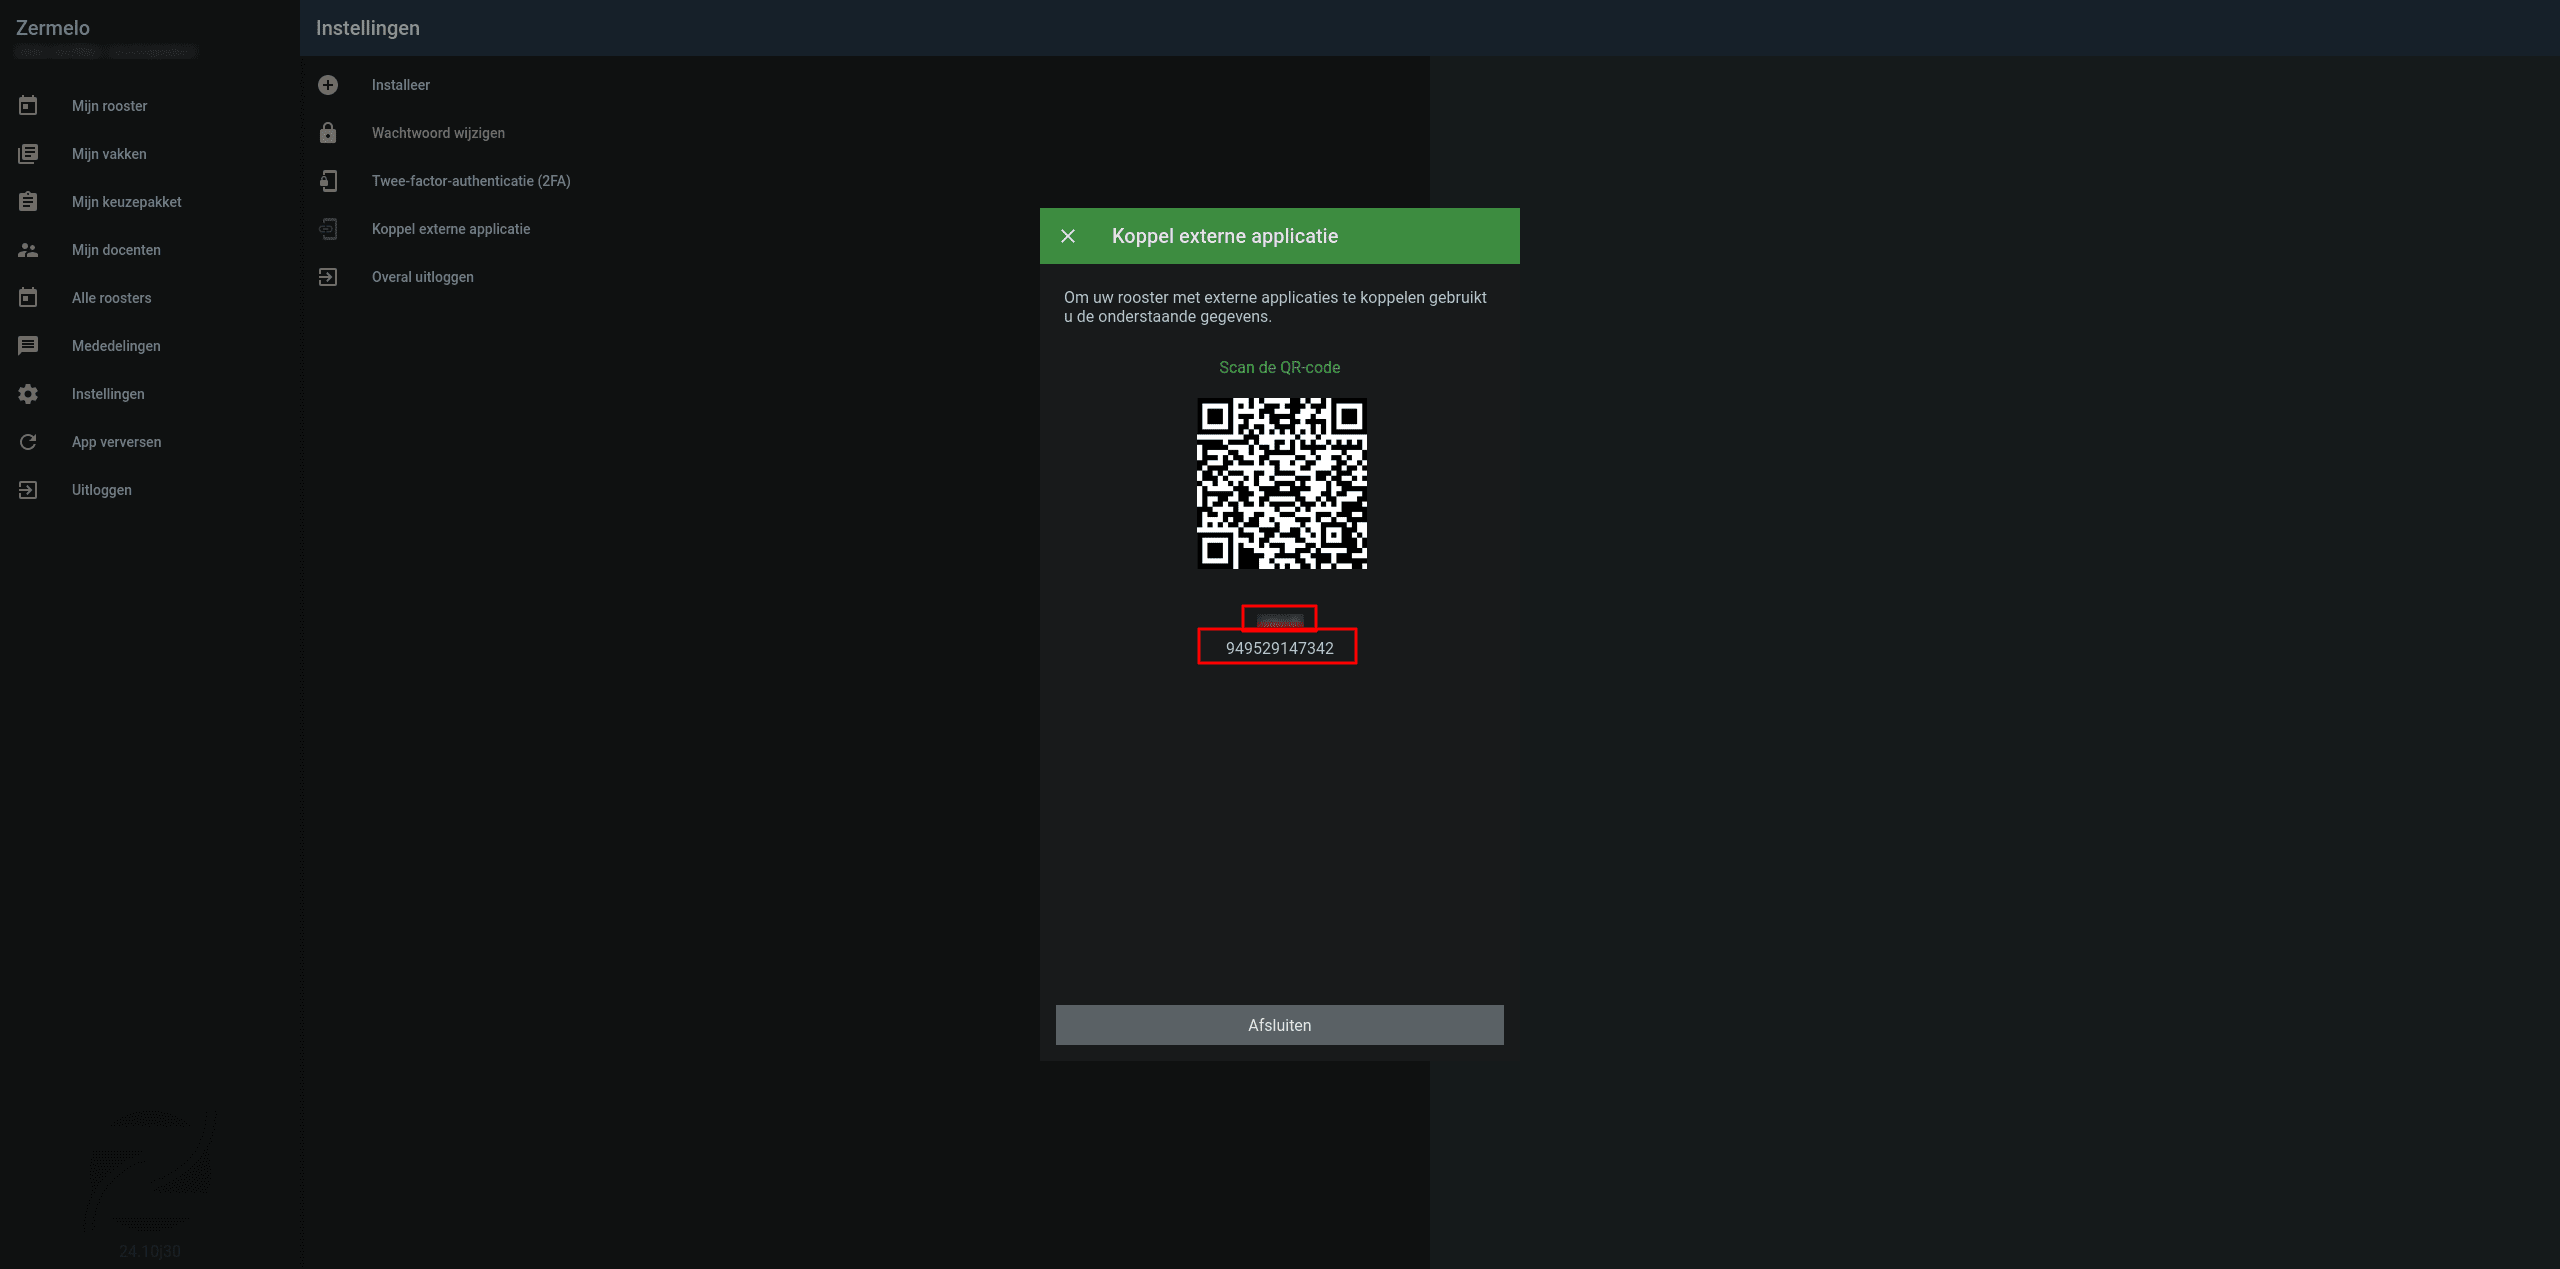Click the books icon beside Mijn vakken
This screenshot has height=1269, width=2560.
[x=28, y=154]
